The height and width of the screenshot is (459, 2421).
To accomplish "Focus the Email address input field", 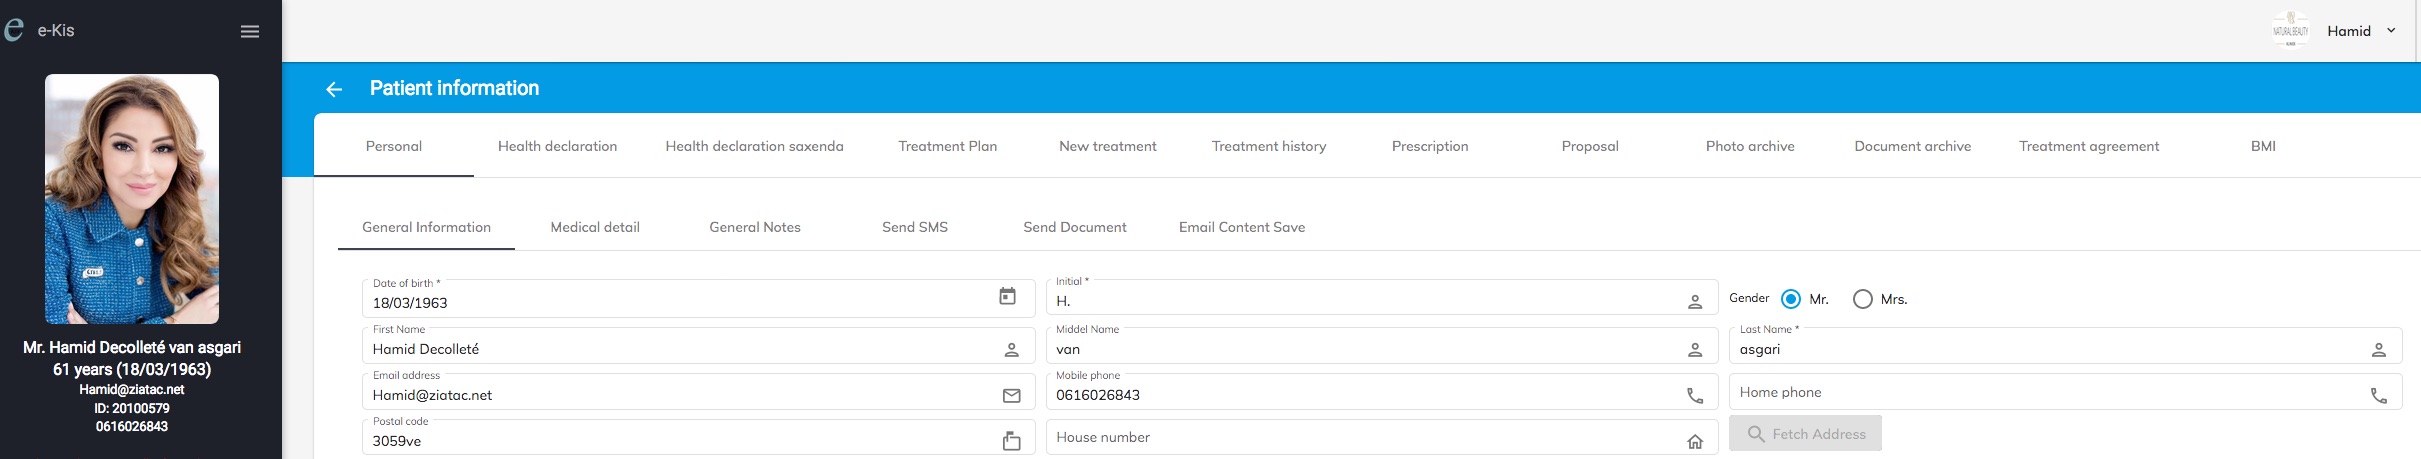I will (698, 391).
